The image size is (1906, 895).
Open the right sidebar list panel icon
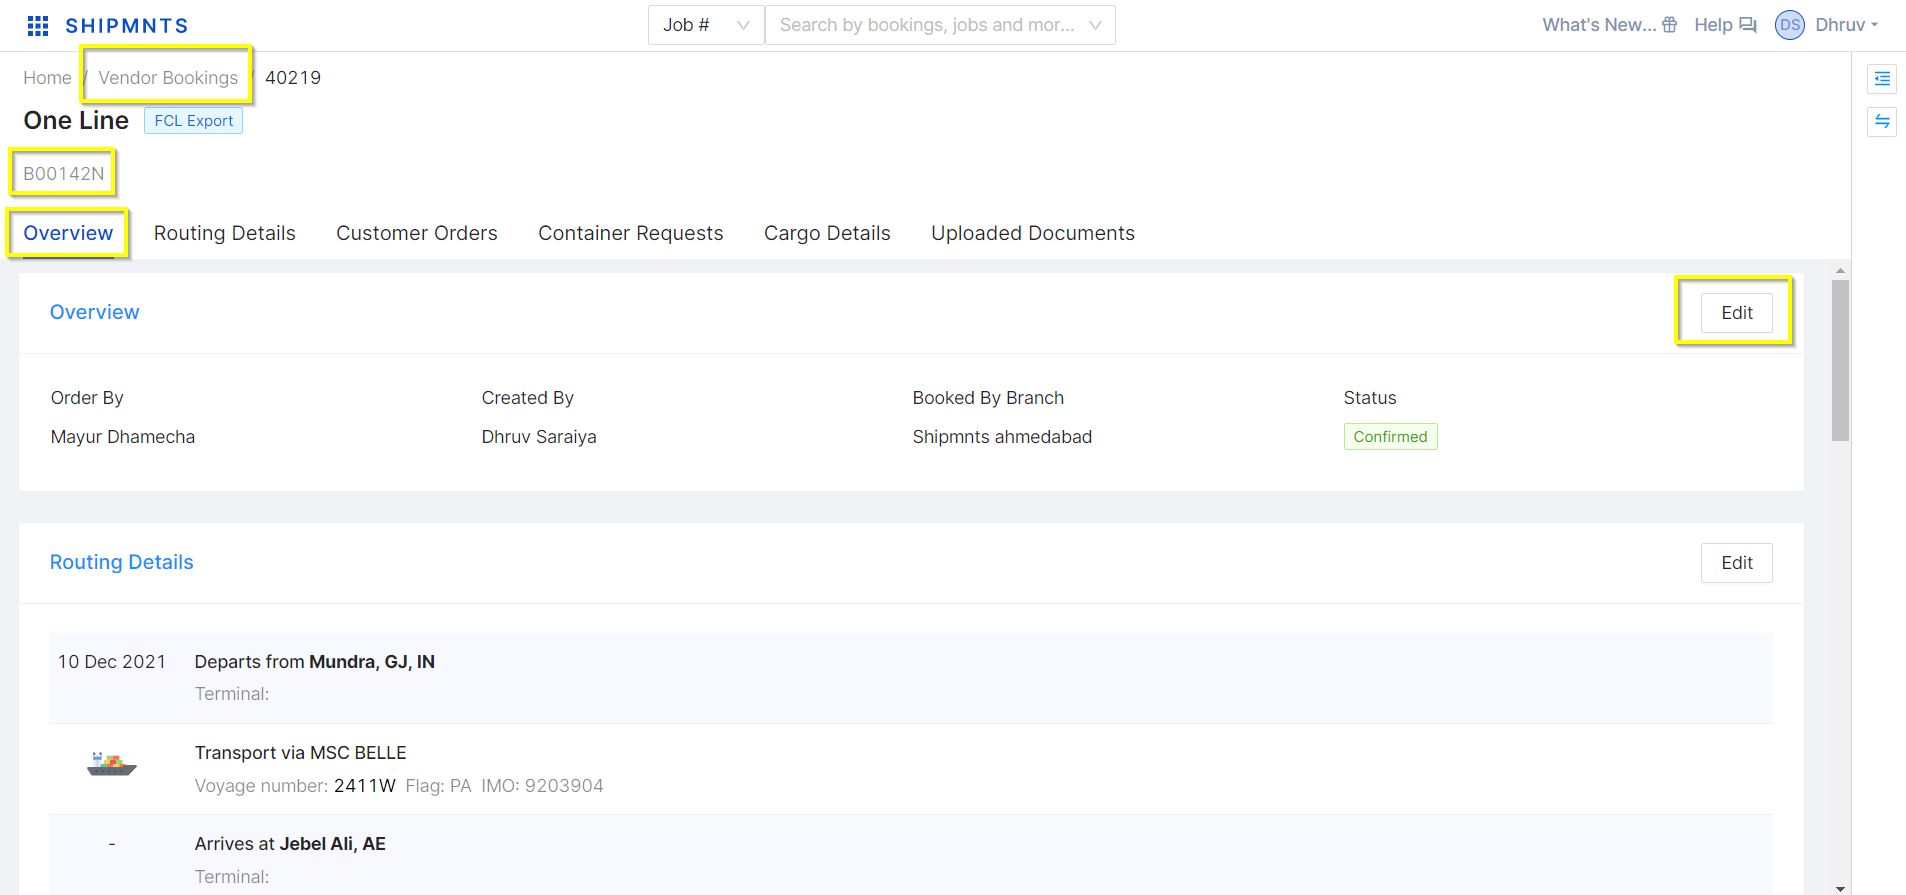pyautogui.click(x=1882, y=78)
